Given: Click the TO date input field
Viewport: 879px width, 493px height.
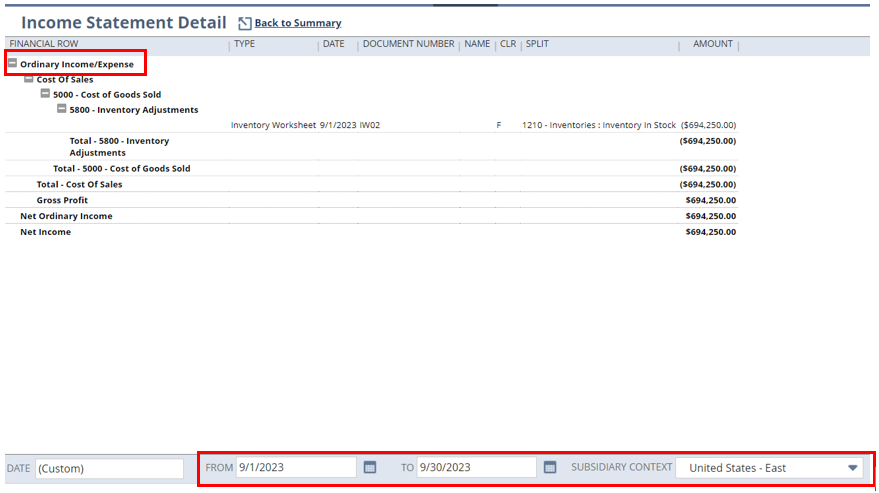Looking at the screenshot, I should pos(476,467).
